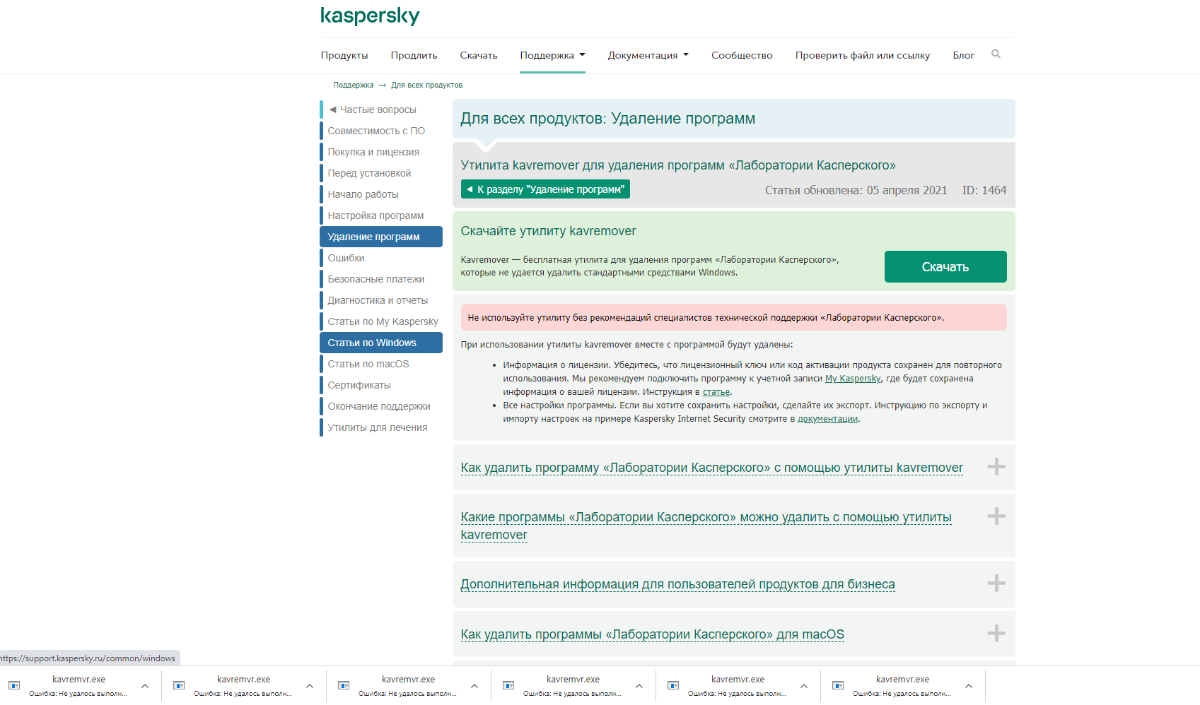Click К разделу "Удаление программ" button
Screen dimensions: 1200x705
(545, 189)
